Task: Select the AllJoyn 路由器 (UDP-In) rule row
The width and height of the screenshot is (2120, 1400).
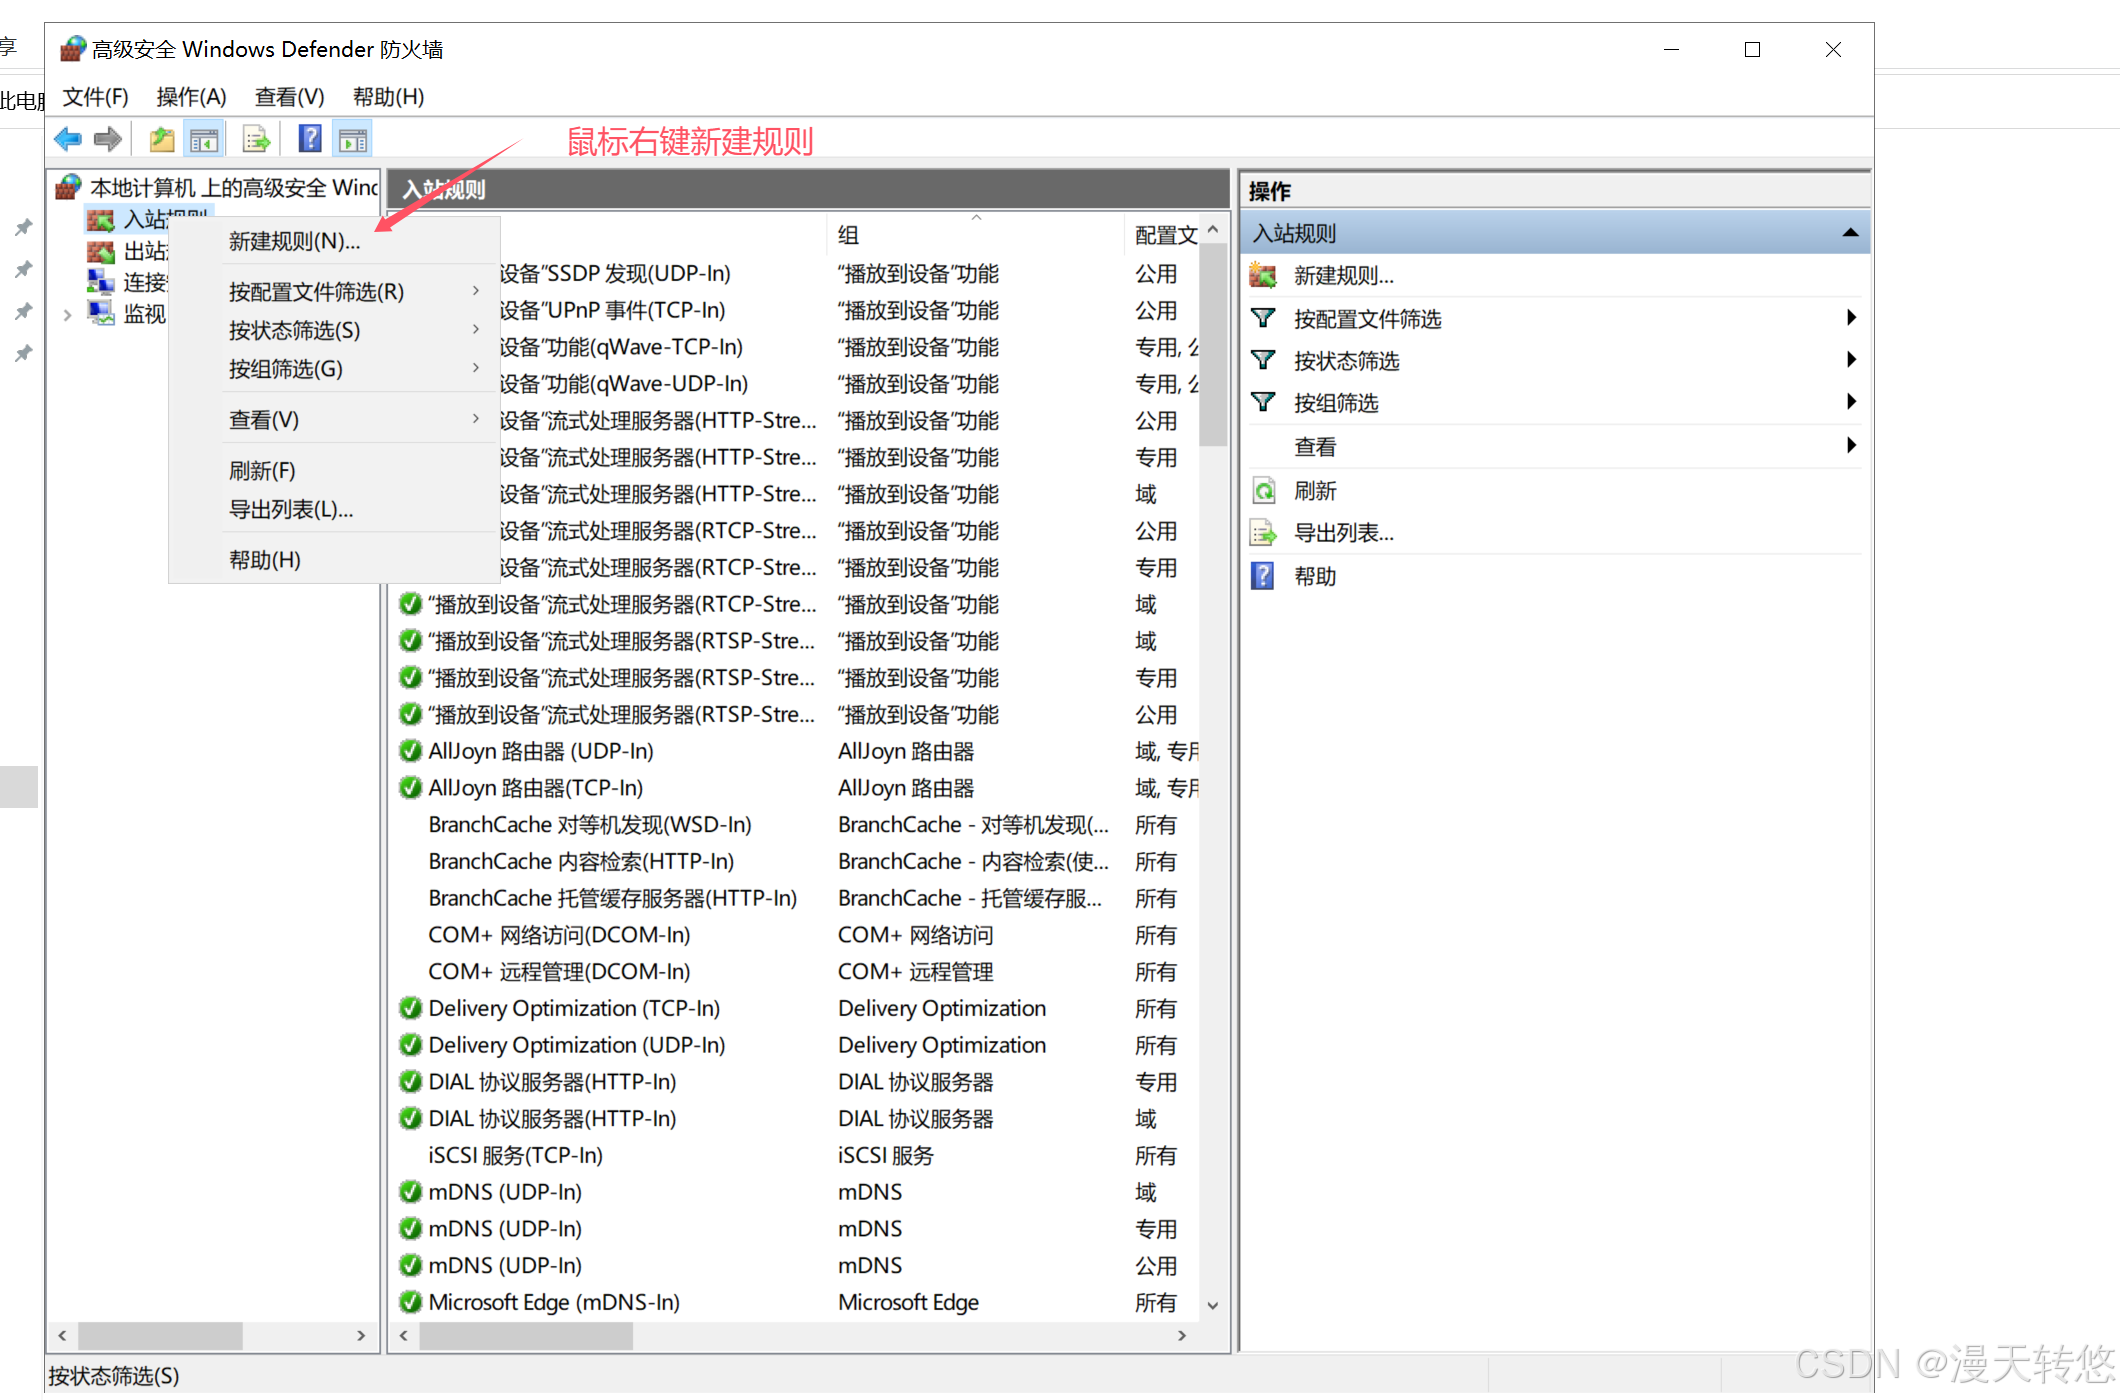Action: tap(540, 751)
